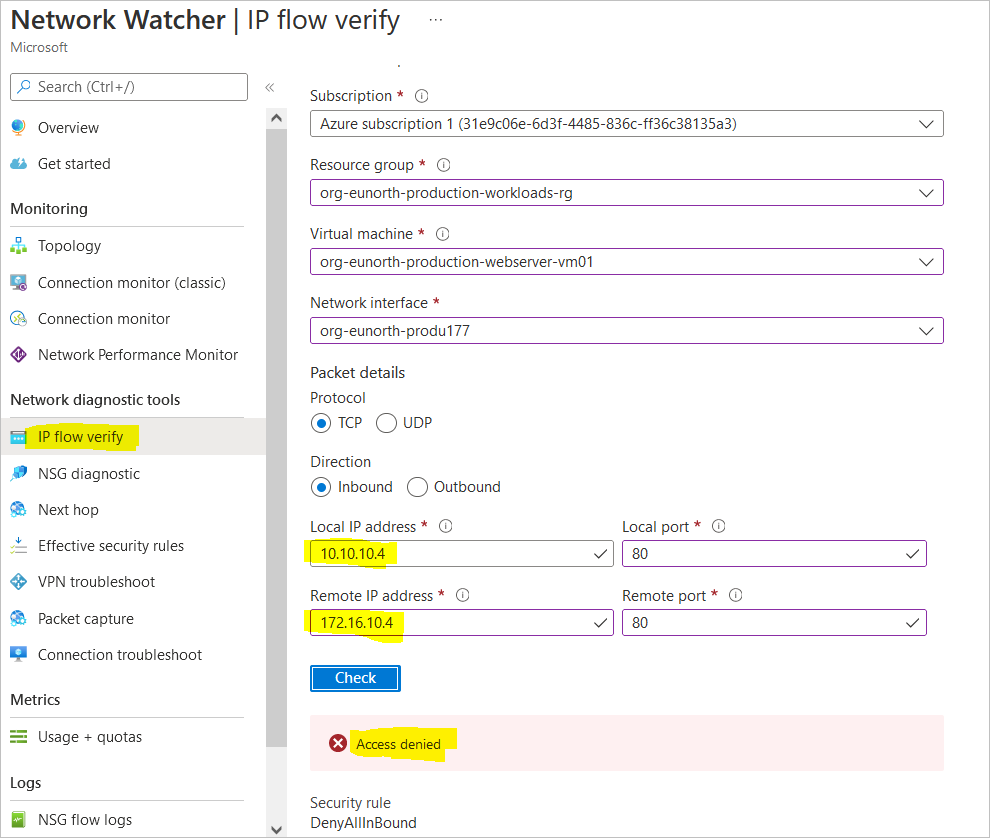Open the Subscription dropdown
The height and width of the screenshot is (838, 990).
tap(626, 124)
